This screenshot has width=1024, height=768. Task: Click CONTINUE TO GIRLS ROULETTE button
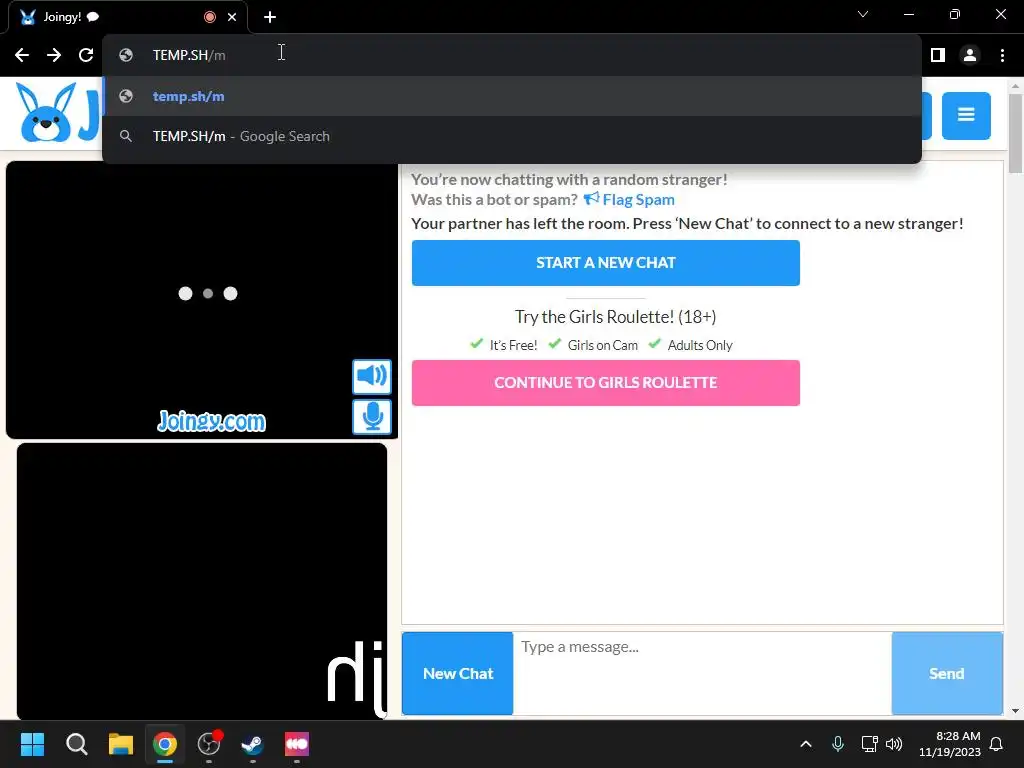tap(605, 383)
